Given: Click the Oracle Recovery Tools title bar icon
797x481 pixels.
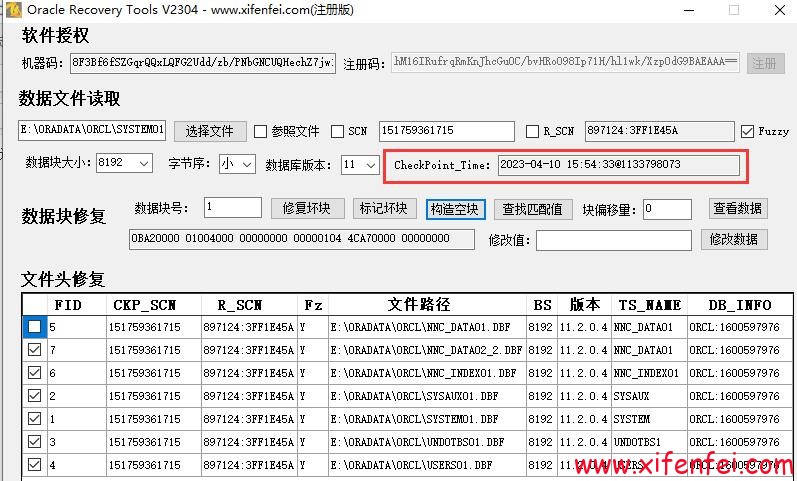Looking at the screenshot, I should tap(13, 10).
